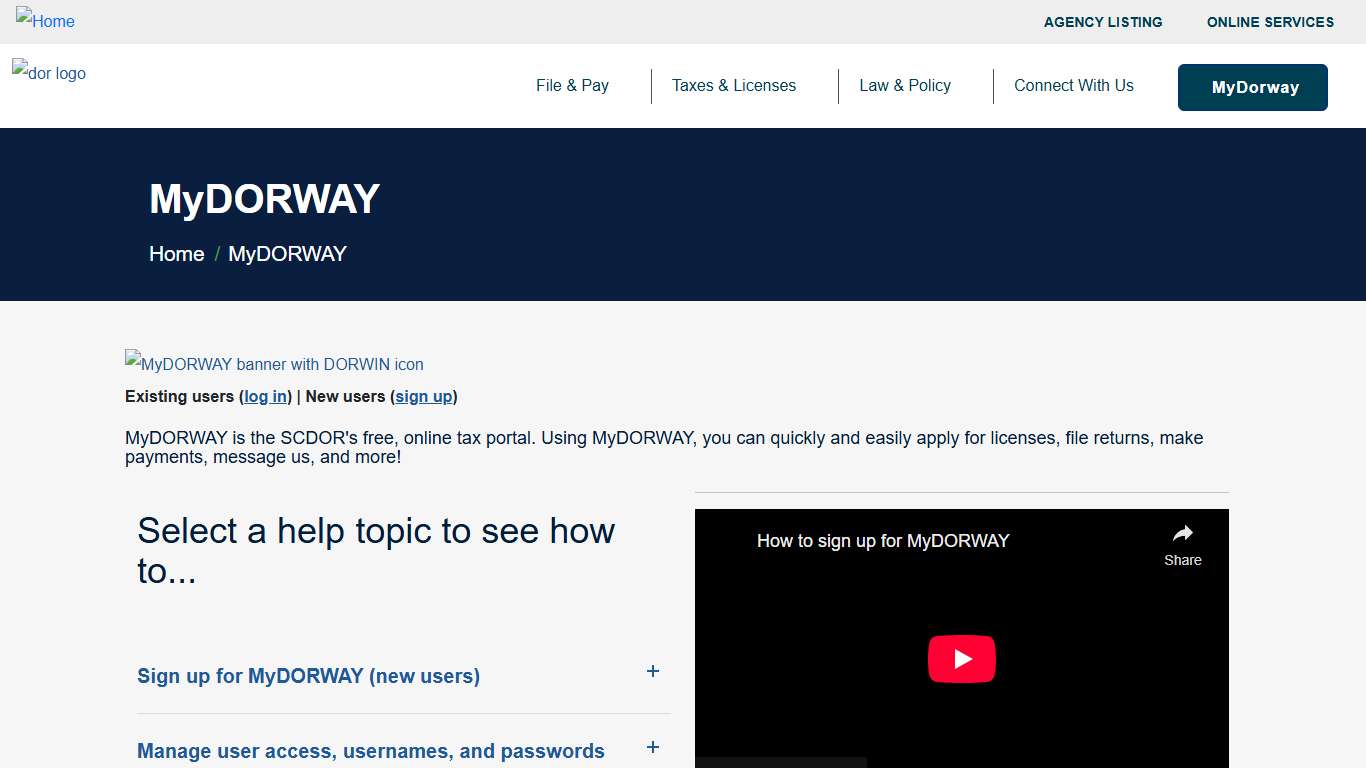Expand the plus icon beside Manage user access
Image resolution: width=1366 pixels, height=768 pixels.
pos(653,747)
